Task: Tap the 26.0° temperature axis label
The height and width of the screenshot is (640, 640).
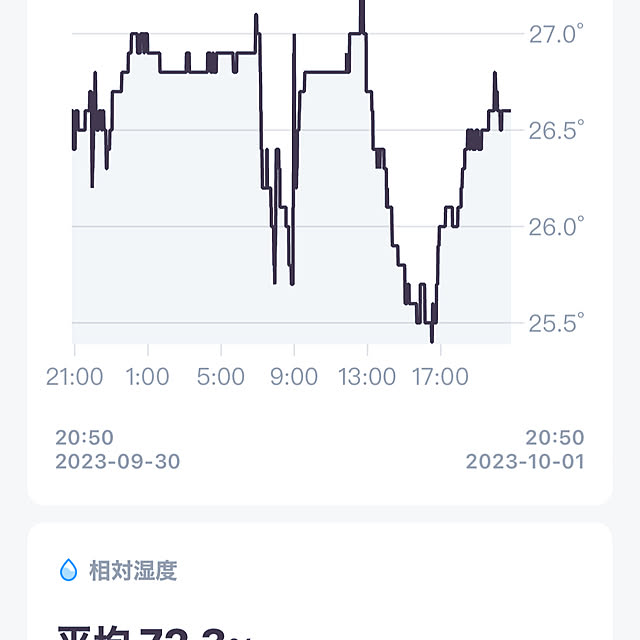Action: coord(556,227)
